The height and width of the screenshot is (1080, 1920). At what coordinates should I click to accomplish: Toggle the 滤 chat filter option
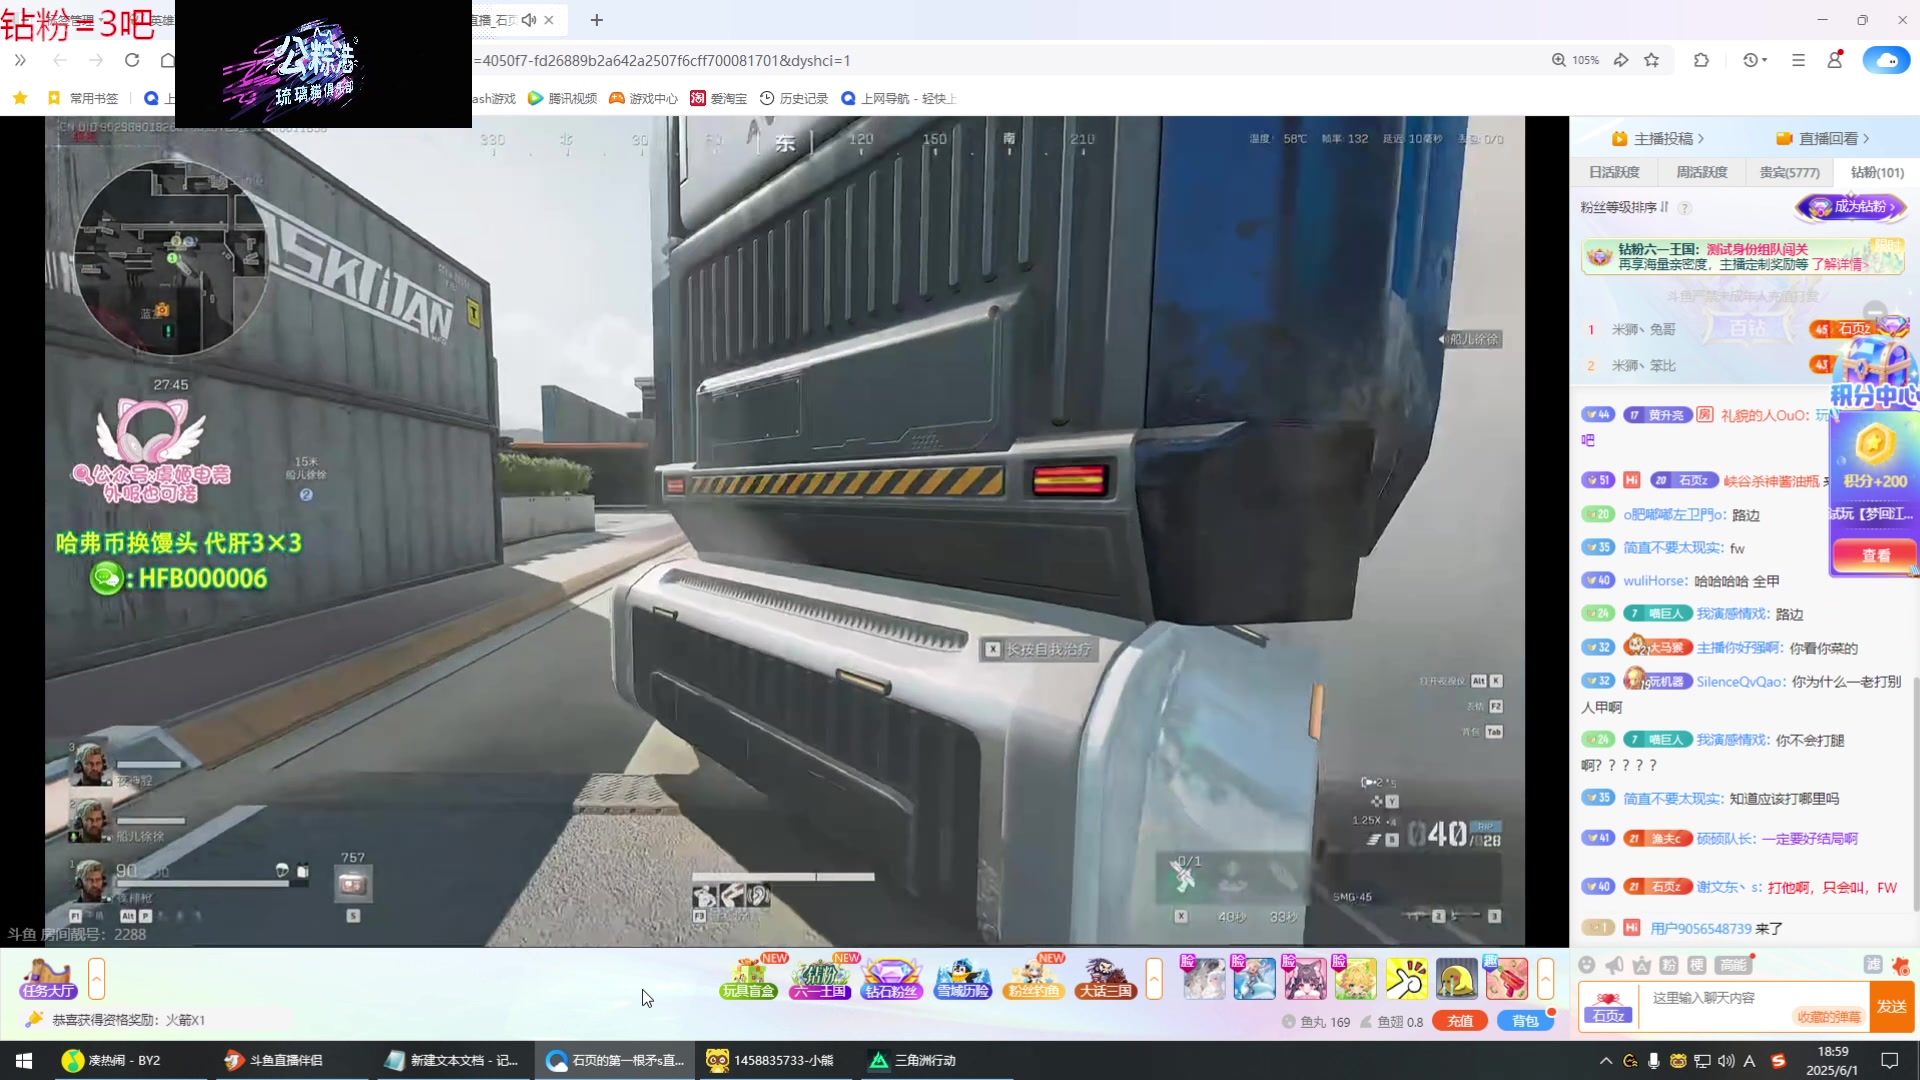point(1873,965)
